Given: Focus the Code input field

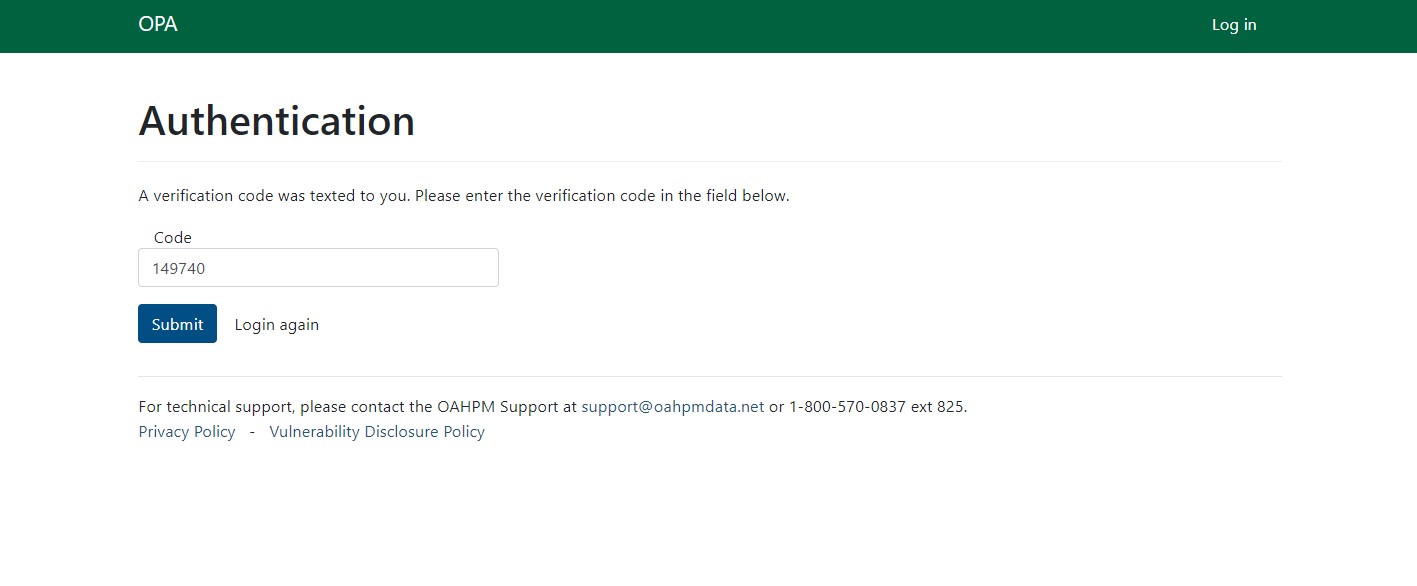Looking at the screenshot, I should (318, 268).
